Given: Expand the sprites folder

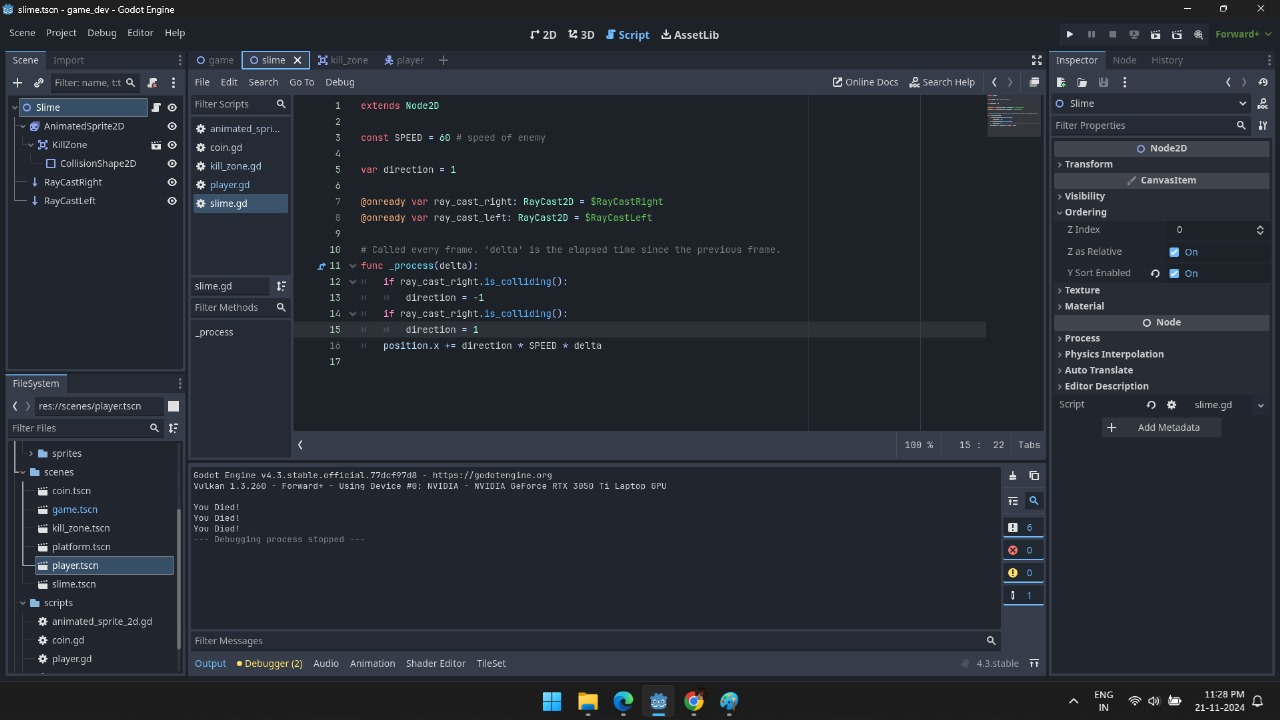Looking at the screenshot, I should click(30, 453).
